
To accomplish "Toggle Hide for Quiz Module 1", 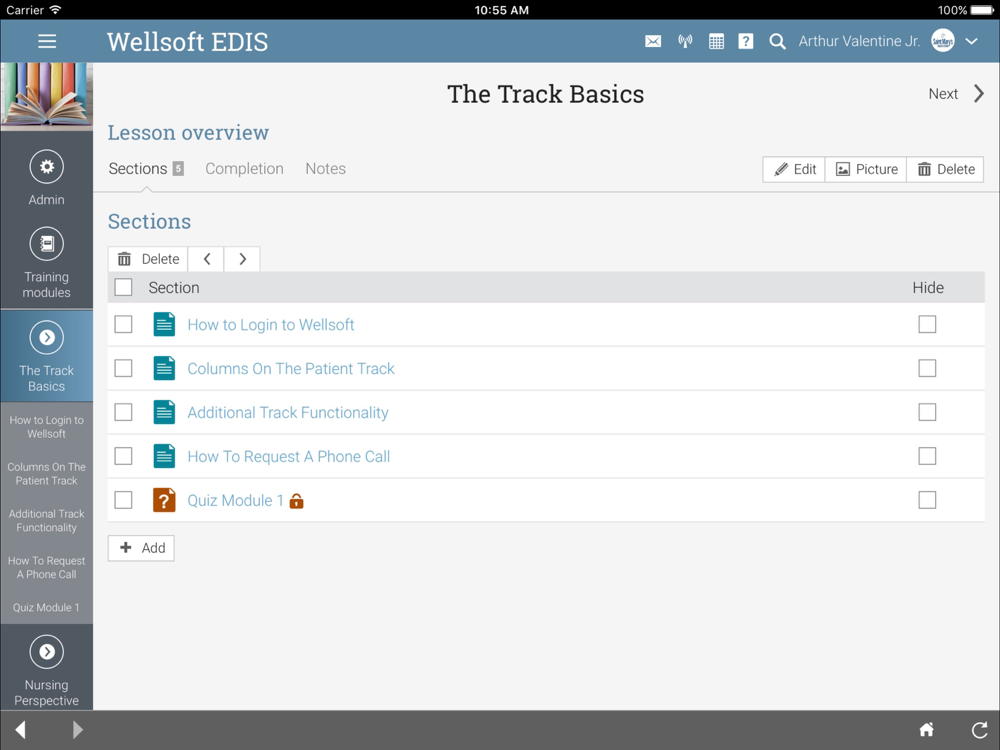I will click(927, 500).
